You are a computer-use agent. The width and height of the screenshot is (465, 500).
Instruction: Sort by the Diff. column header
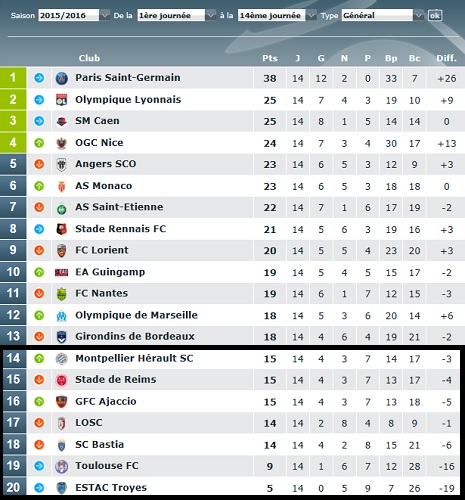[446, 58]
